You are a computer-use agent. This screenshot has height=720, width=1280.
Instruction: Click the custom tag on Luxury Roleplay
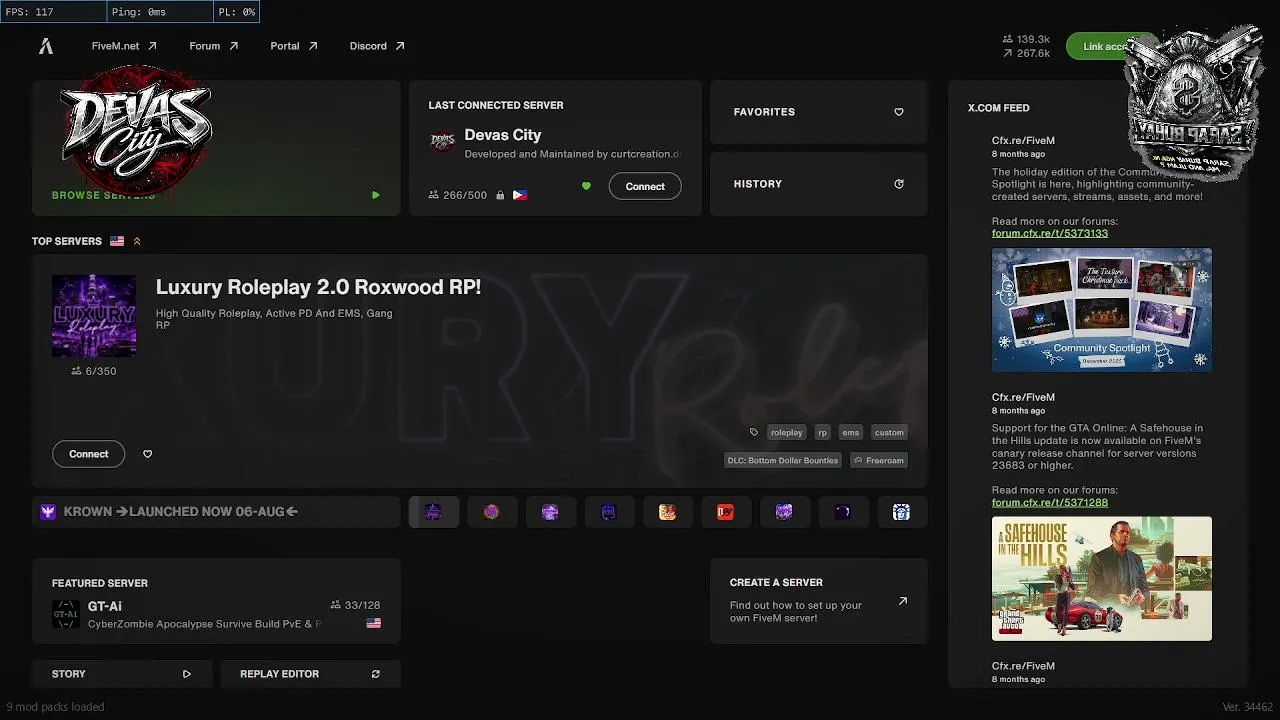[889, 433]
